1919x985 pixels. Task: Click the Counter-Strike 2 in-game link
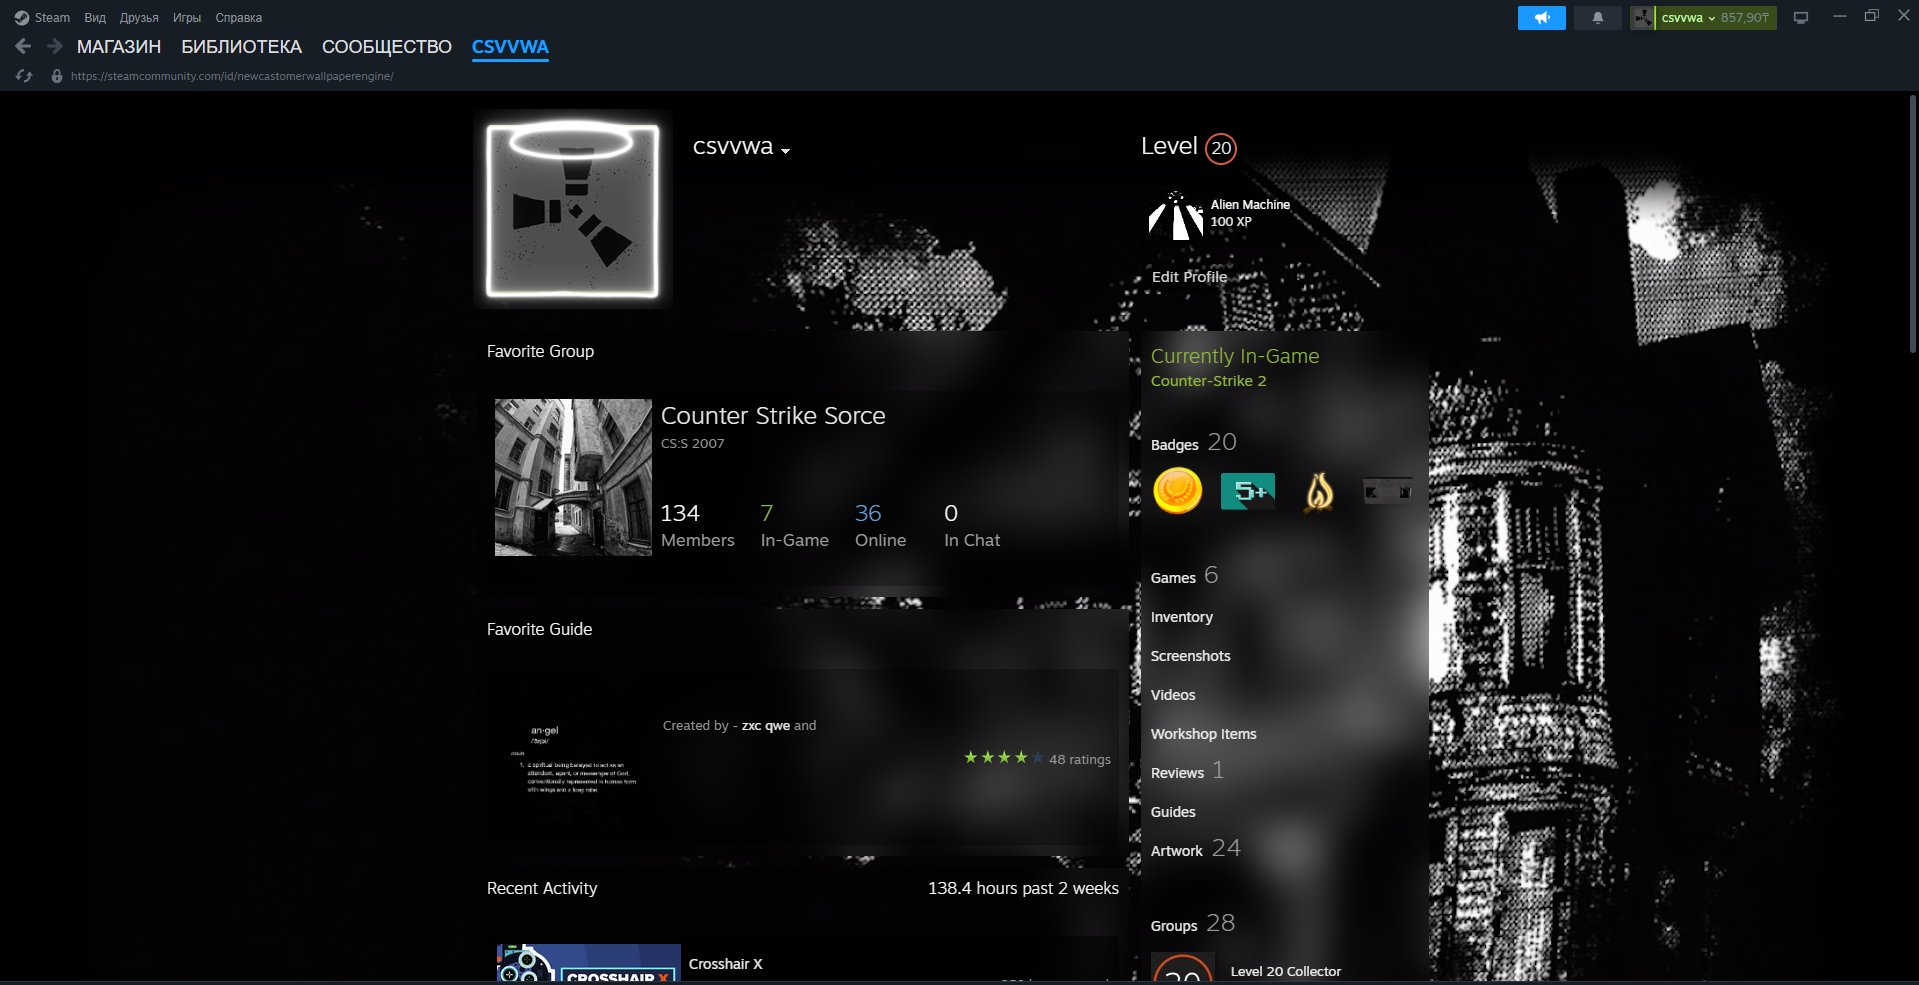(x=1208, y=381)
